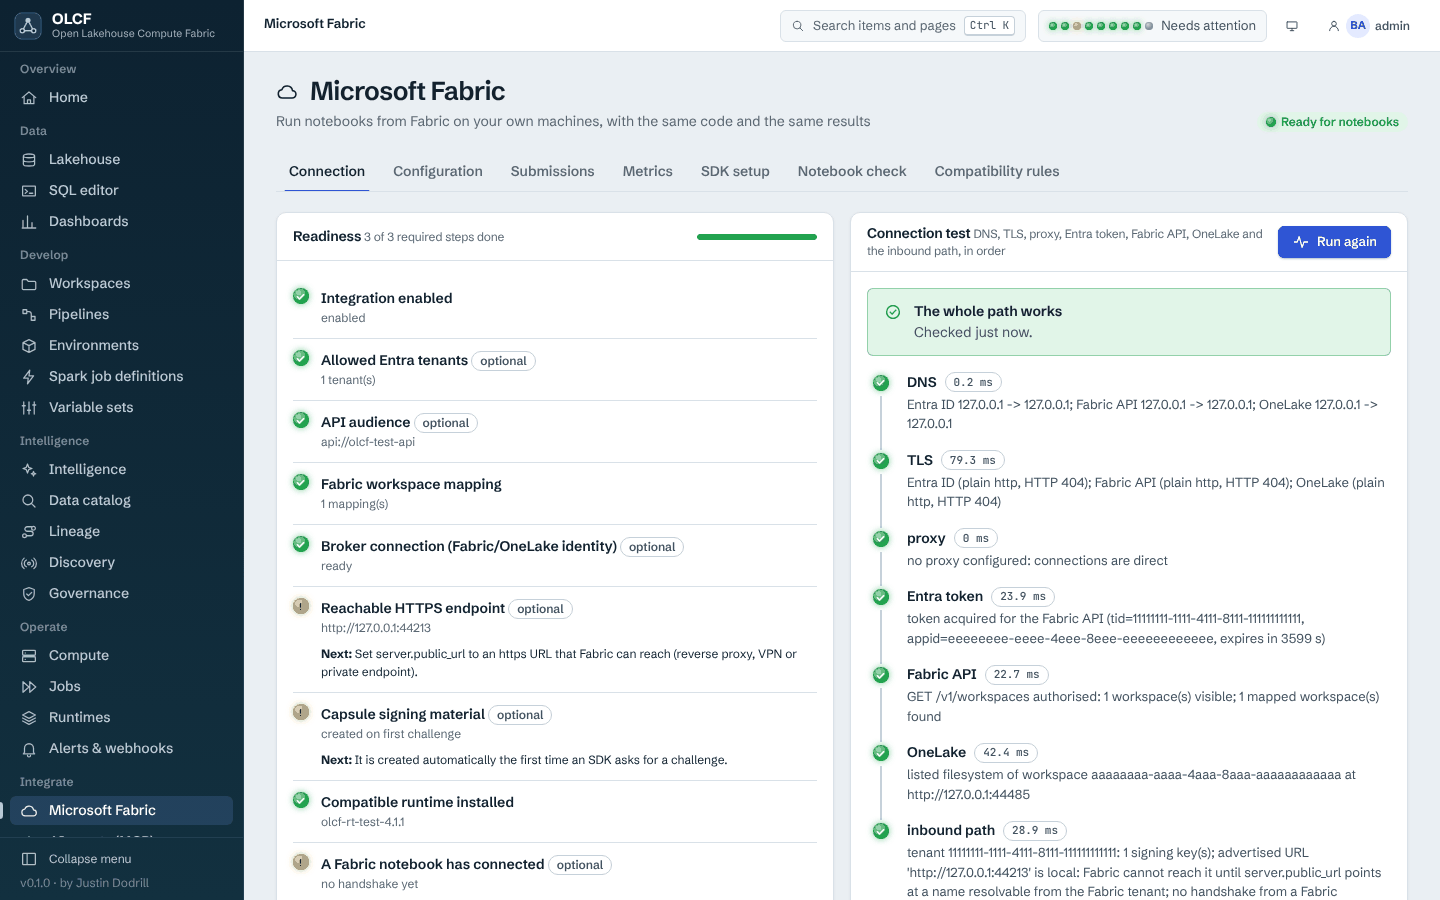Select the Compatibility rules tab
The image size is (1440, 900).
(997, 171)
